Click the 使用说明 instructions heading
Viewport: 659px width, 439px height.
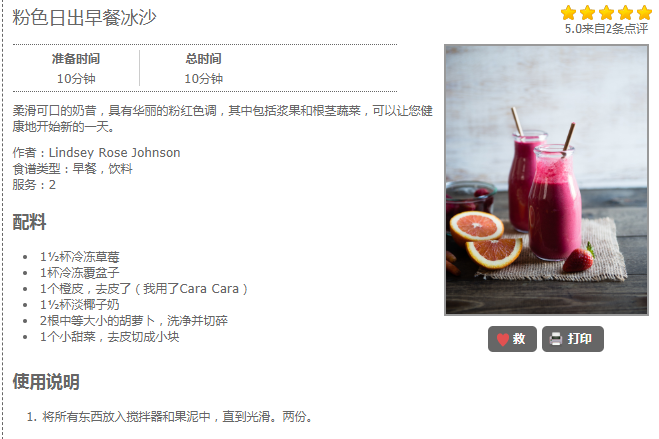(46, 381)
